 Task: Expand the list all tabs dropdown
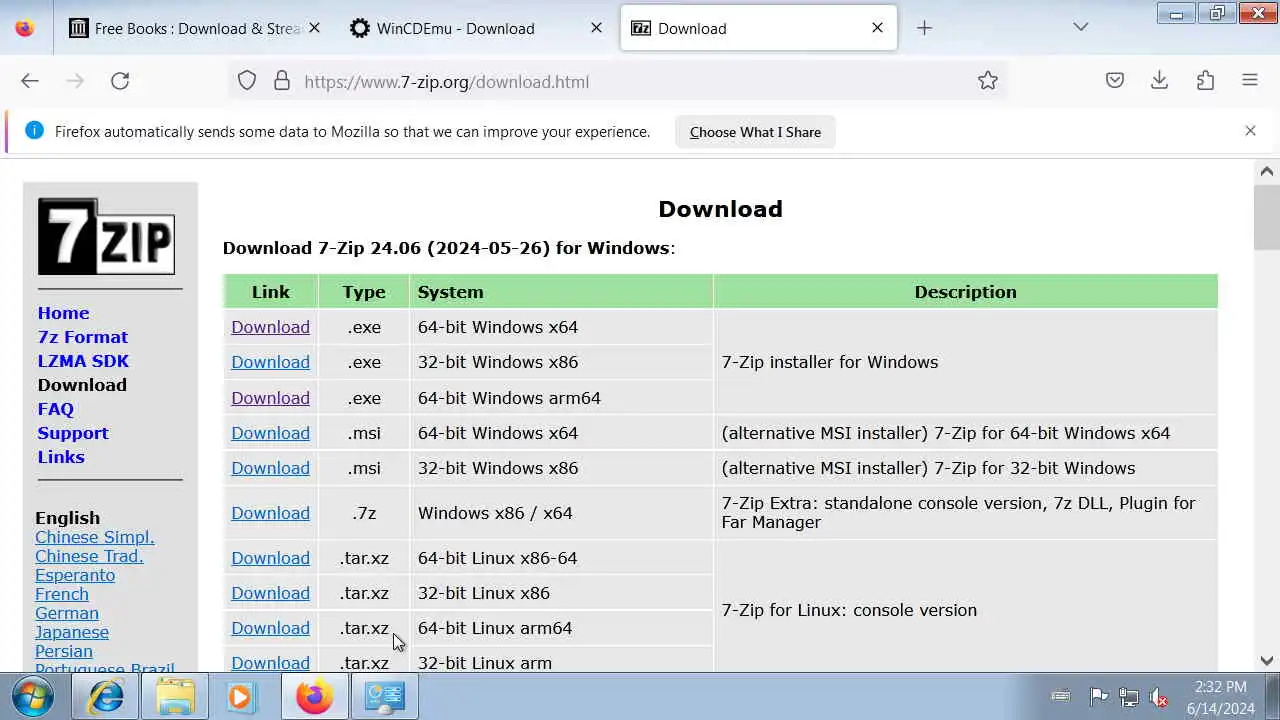click(x=1080, y=27)
